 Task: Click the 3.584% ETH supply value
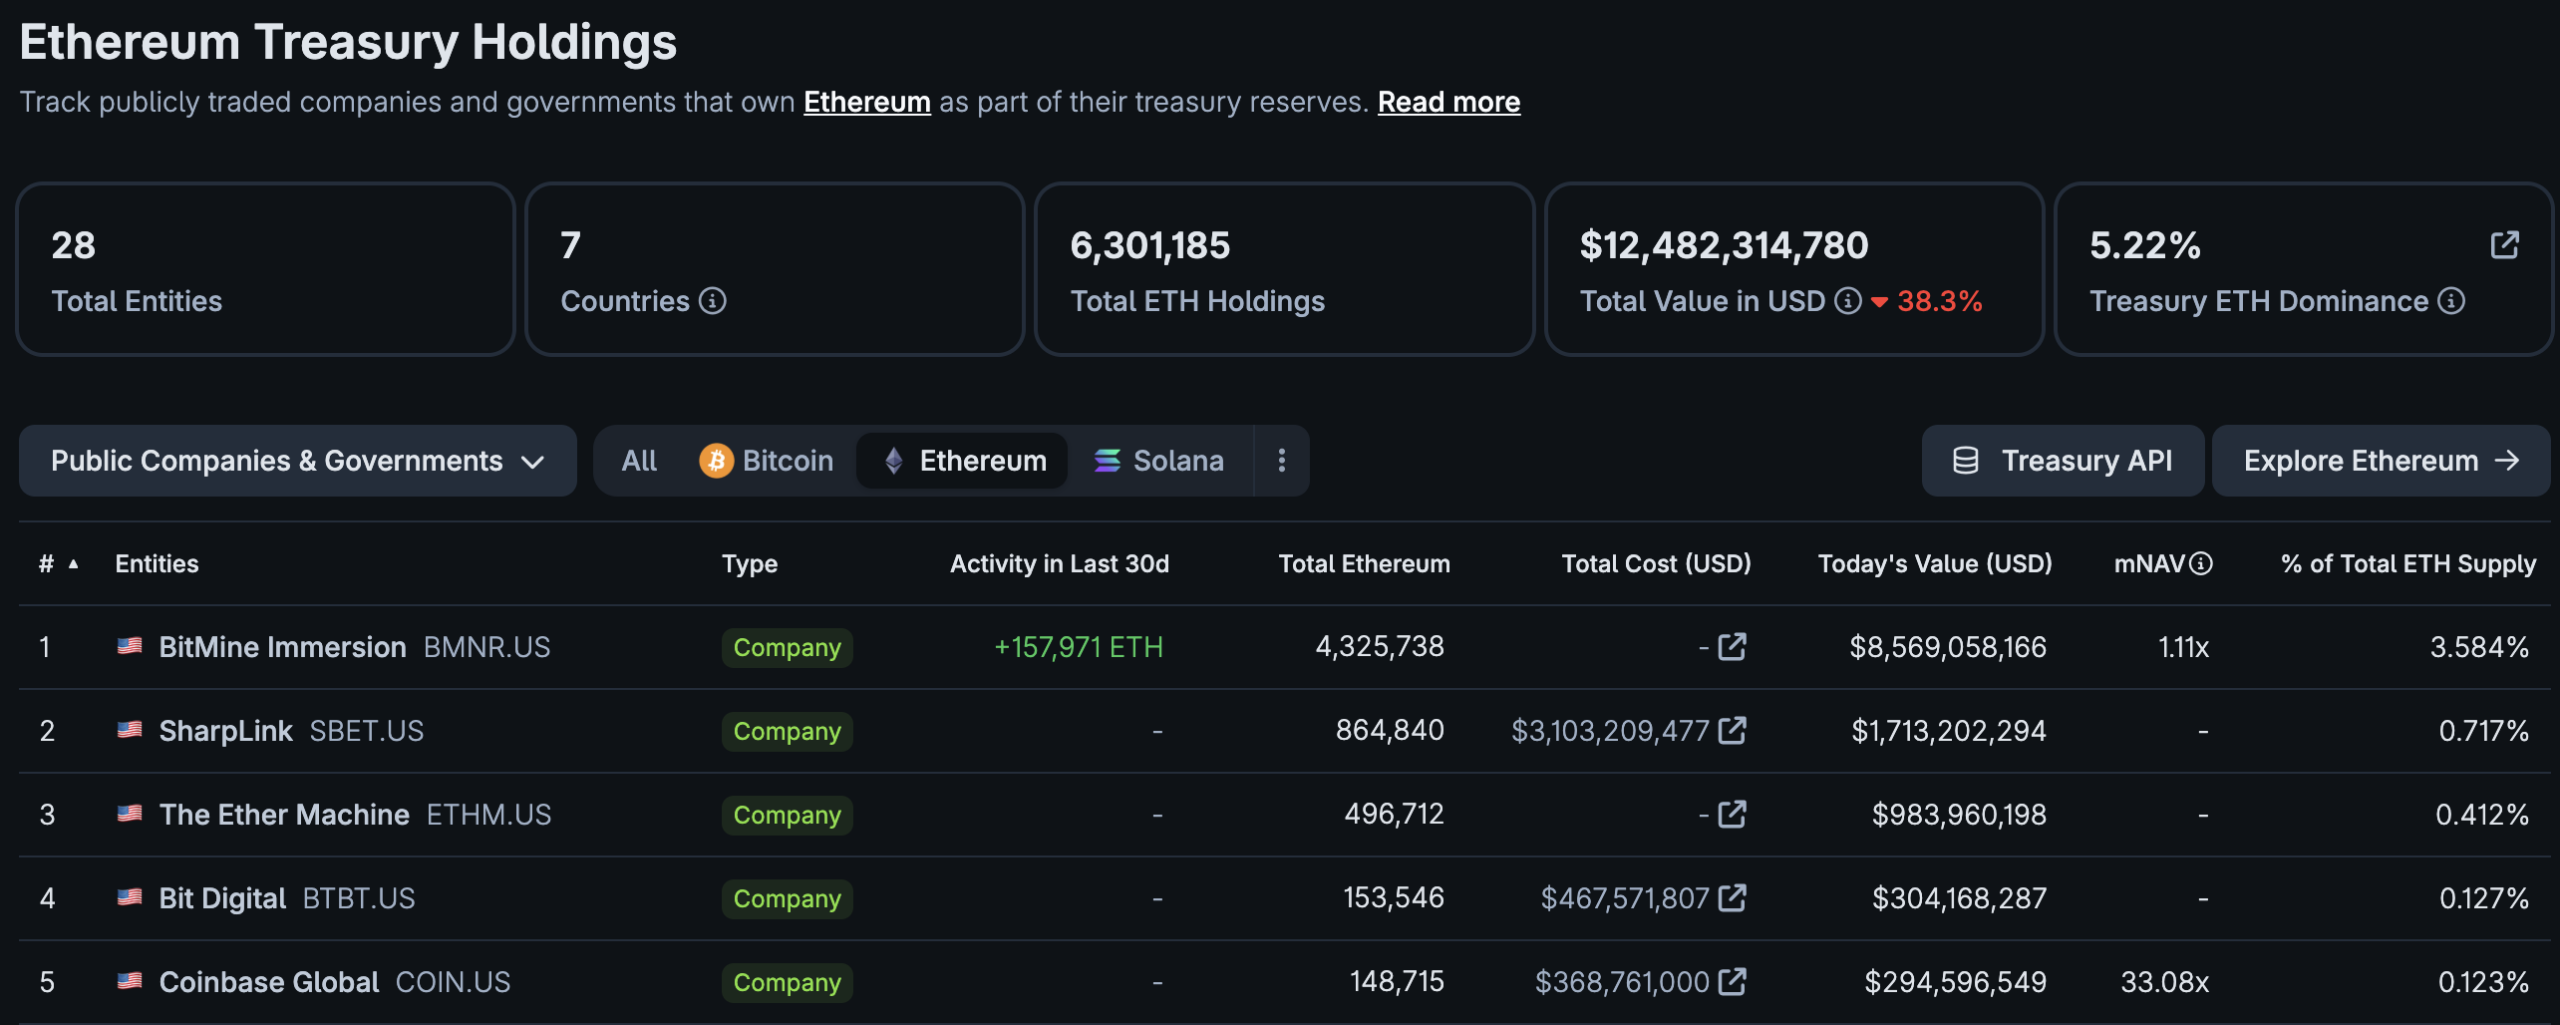pyautogui.click(x=2480, y=647)
